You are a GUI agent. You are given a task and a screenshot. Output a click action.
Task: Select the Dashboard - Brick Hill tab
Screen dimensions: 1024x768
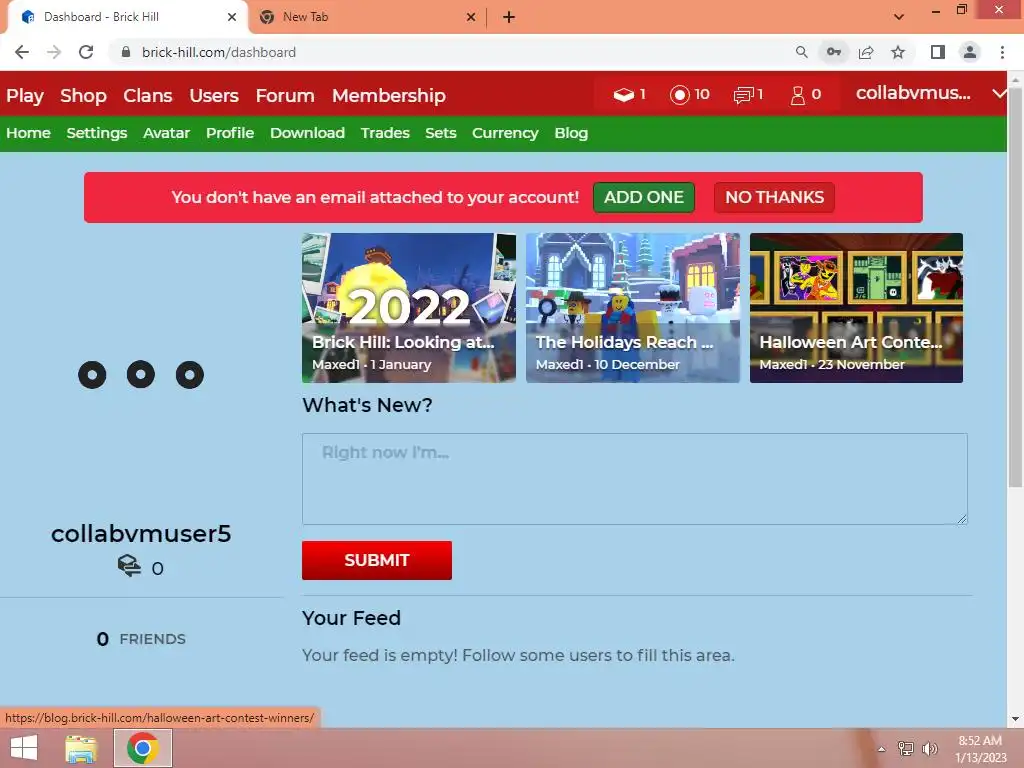128,17
